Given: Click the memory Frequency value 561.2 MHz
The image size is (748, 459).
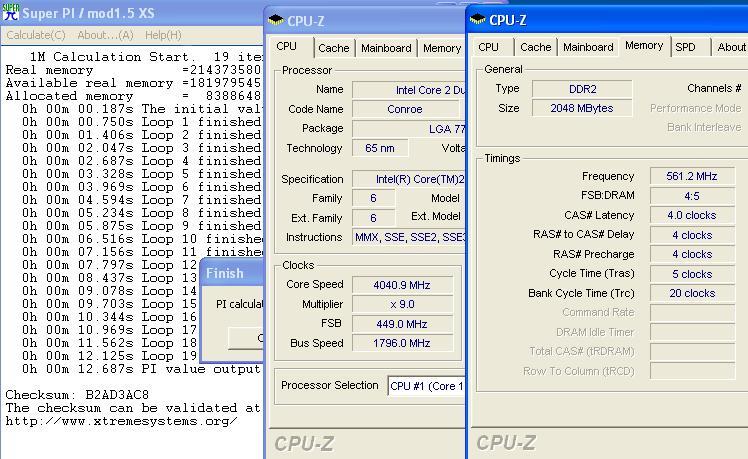Looking at the screenshot, I should point(692,177).
